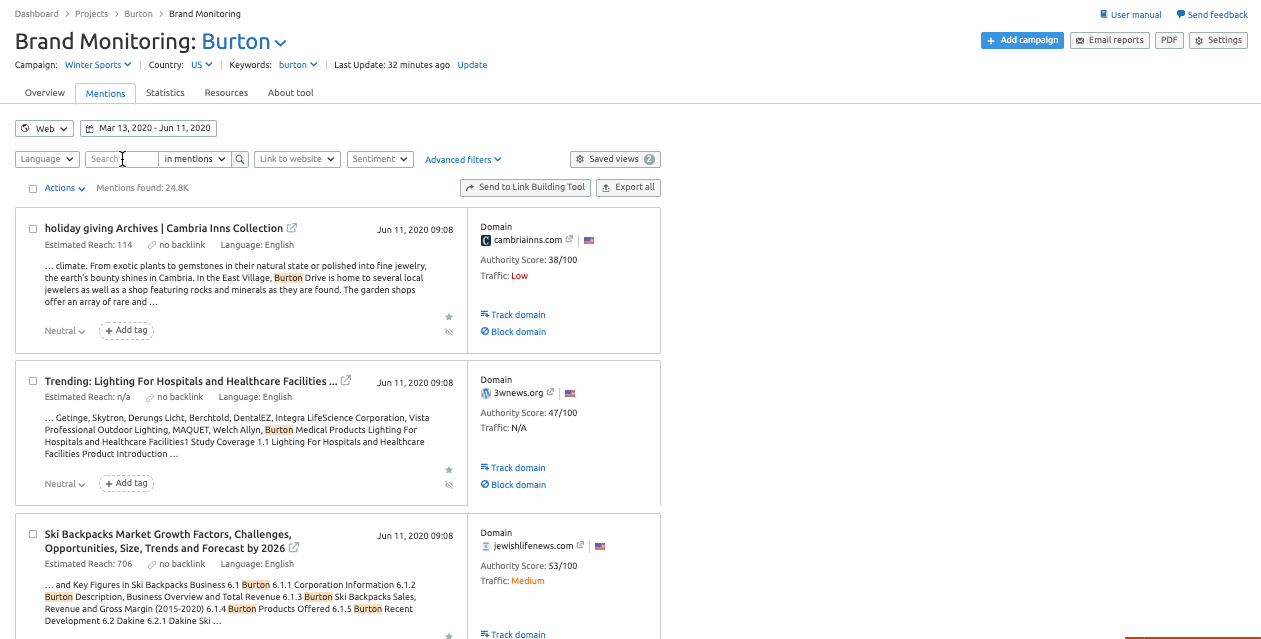Click the US flag beside jewishlifenews.com
The width and height of the screenshot is (1261, 639).
click(600, 546)
